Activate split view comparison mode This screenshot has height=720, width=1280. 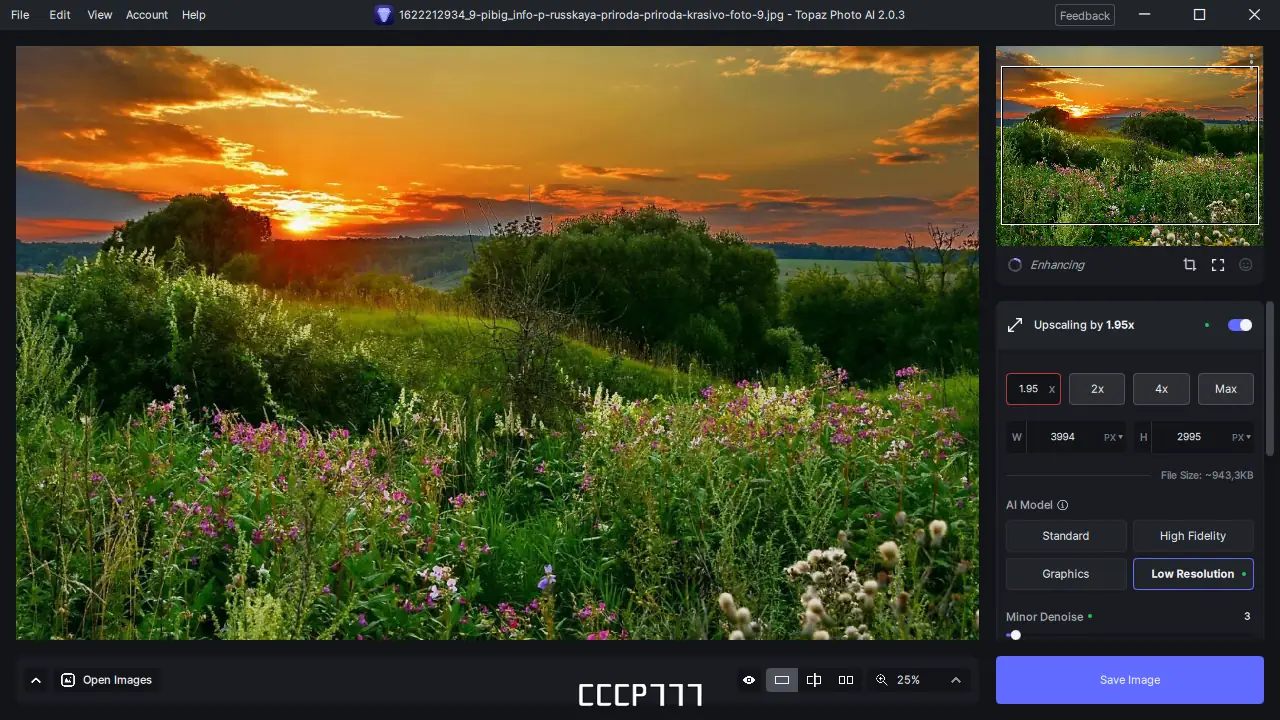(x=813, y=679)
